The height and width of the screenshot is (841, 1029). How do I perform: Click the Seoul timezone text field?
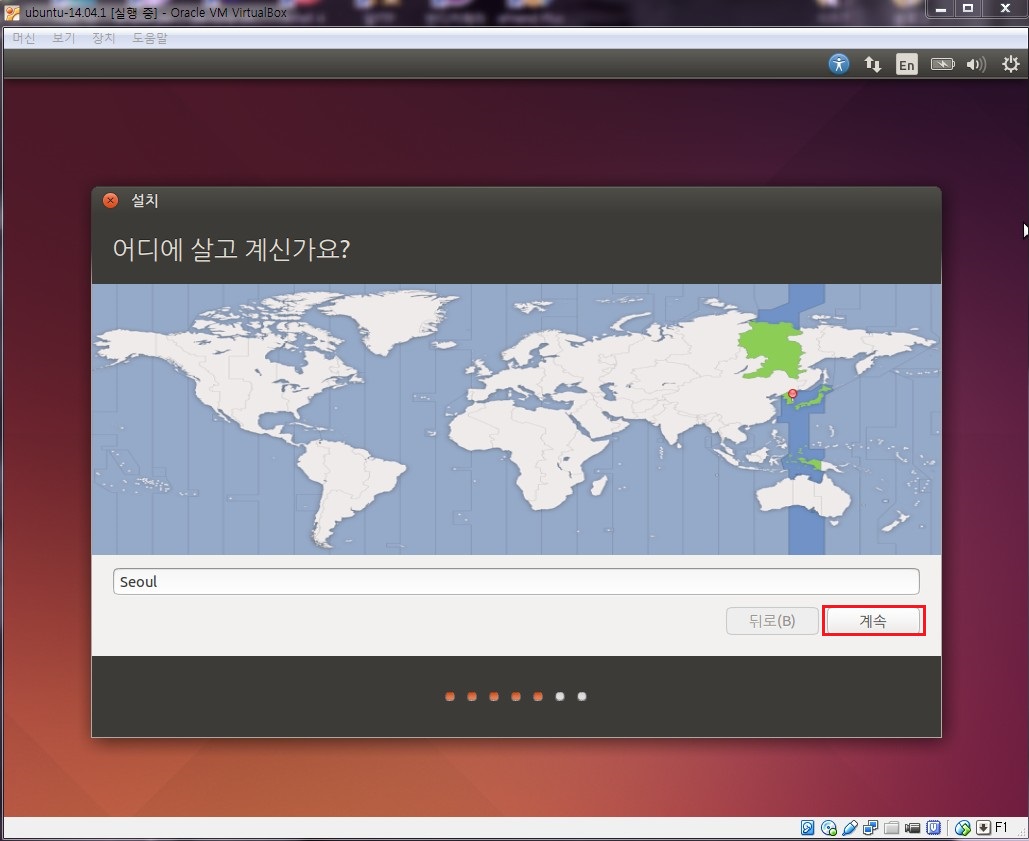pyautogui.click(x=515, y=582)
